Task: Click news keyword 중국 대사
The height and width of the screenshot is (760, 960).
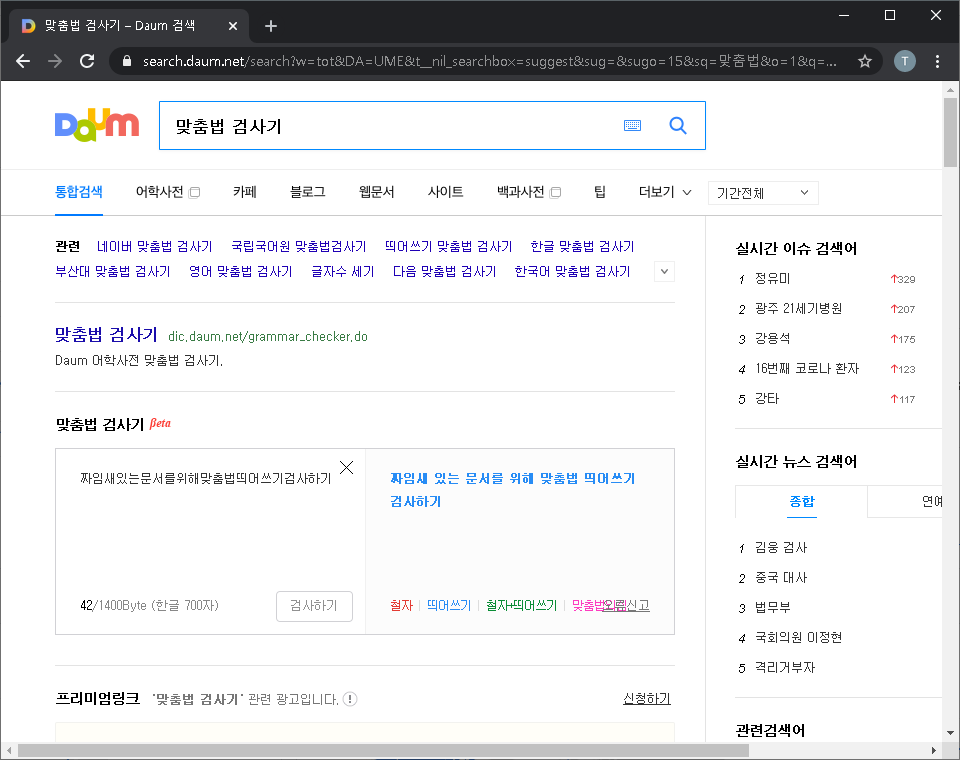Action: pyautogui.click(x=781, y=578)
